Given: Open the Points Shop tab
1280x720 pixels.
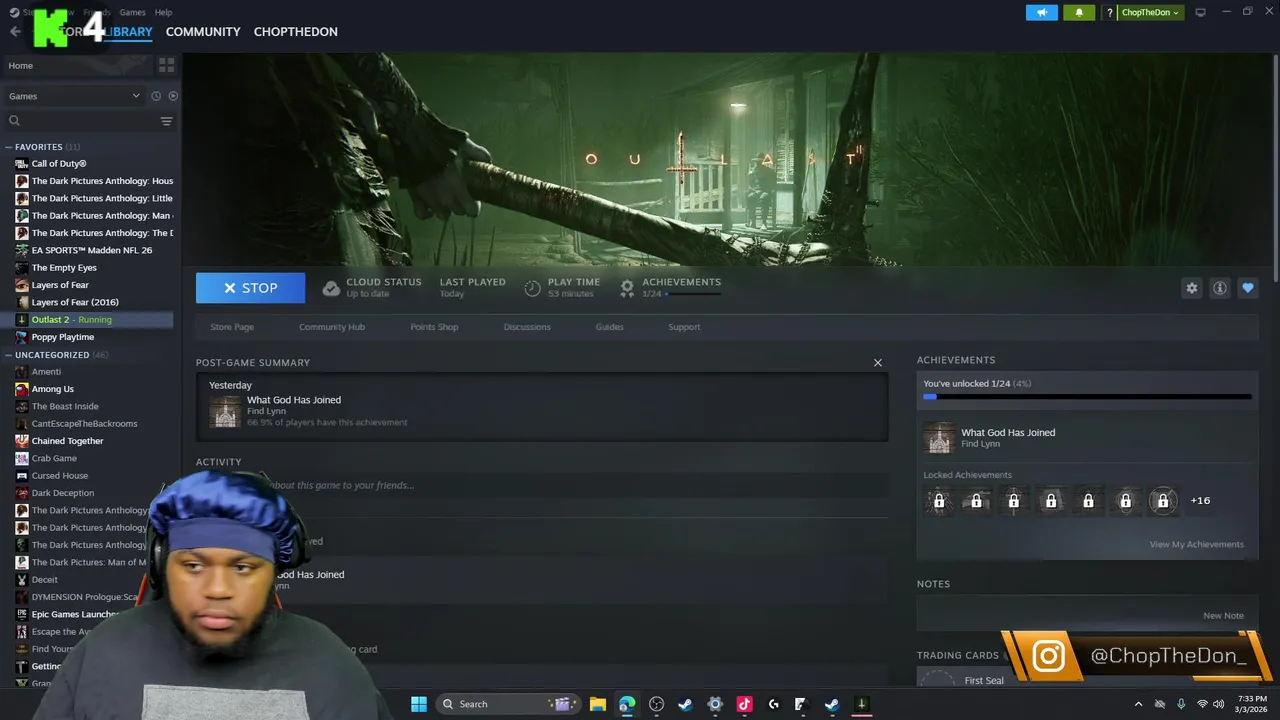Looking at the screenshot, I should tap(434, 327).
